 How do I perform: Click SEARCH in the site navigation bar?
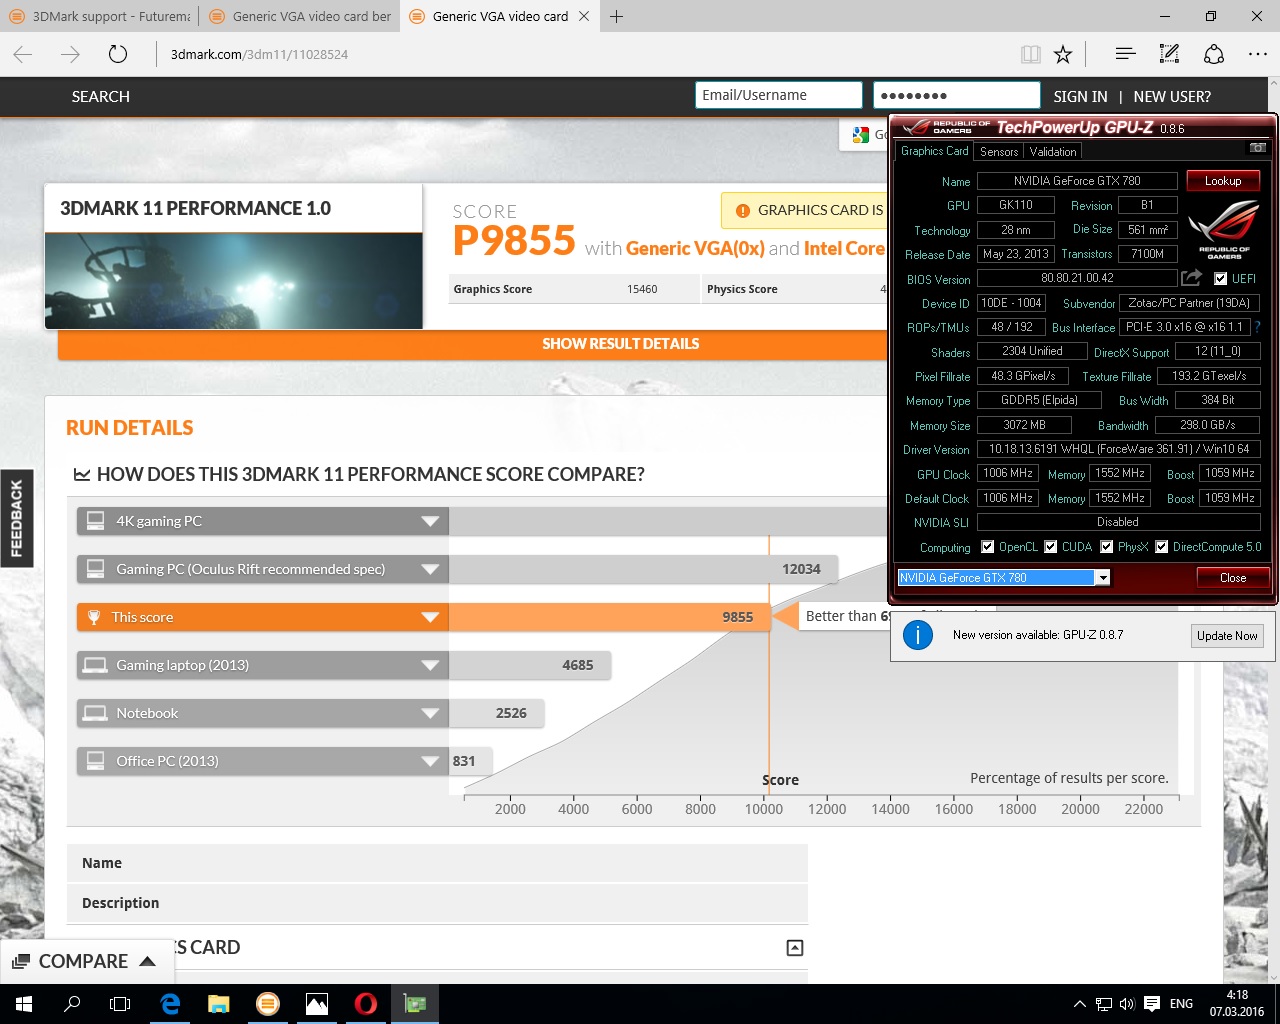[101, 97]
